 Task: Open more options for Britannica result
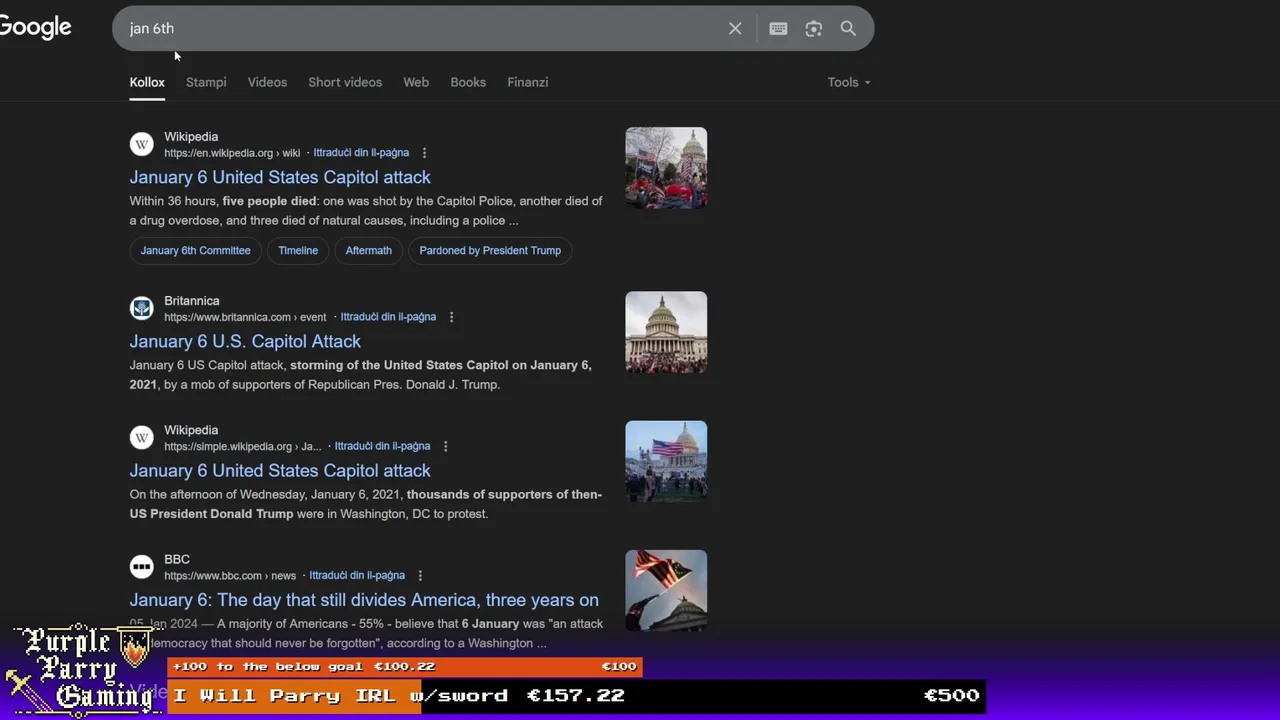(x=451, y=317)
